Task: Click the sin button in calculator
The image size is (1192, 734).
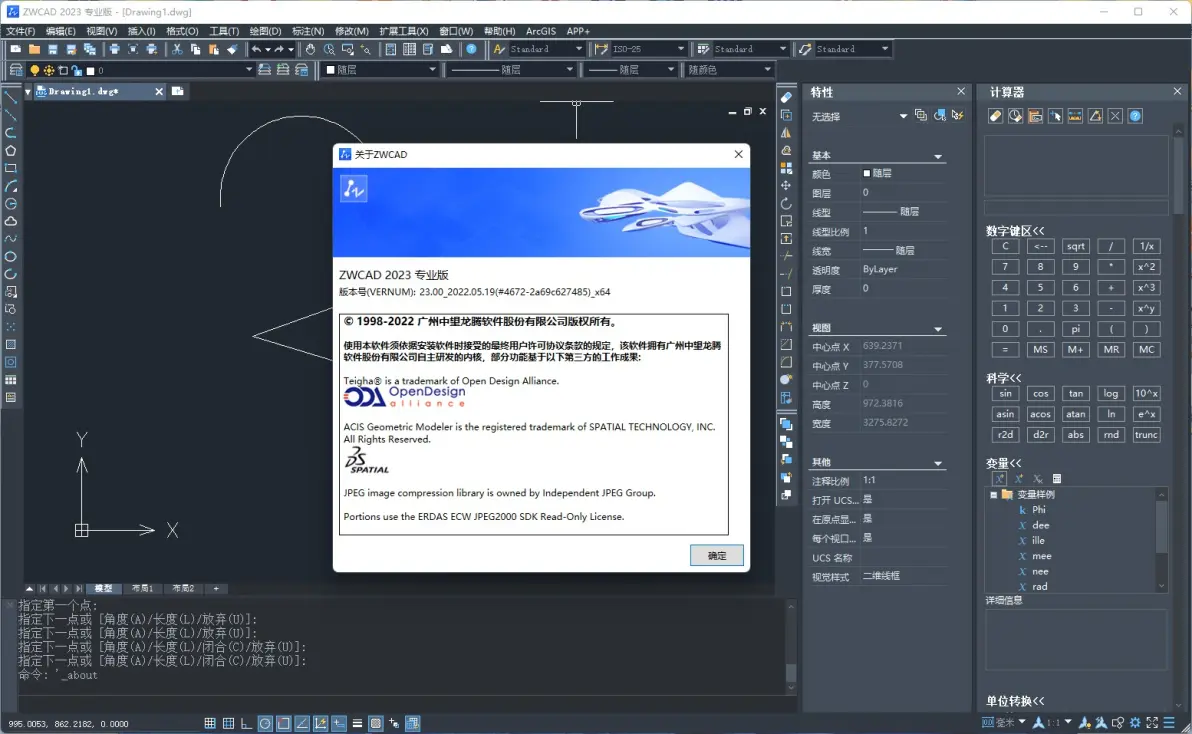Action: [x=1005, y=394]
